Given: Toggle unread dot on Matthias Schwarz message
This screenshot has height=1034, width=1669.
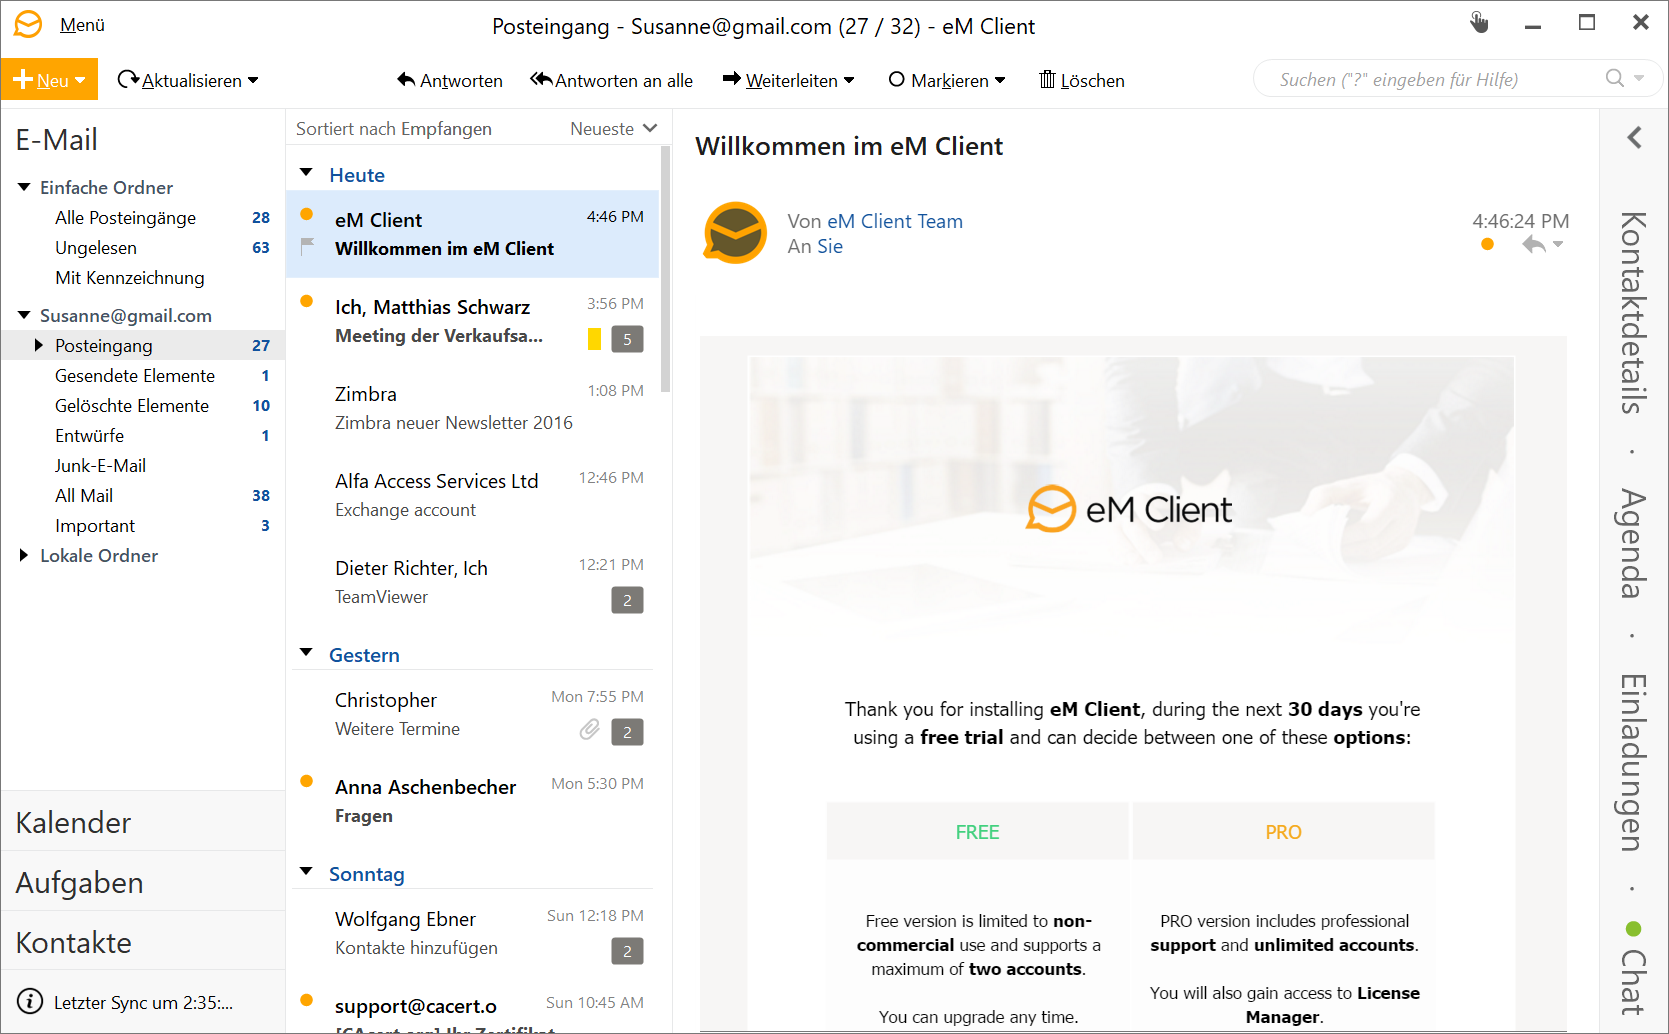Looking at the screenshot, I should click(x=307, y=301).
